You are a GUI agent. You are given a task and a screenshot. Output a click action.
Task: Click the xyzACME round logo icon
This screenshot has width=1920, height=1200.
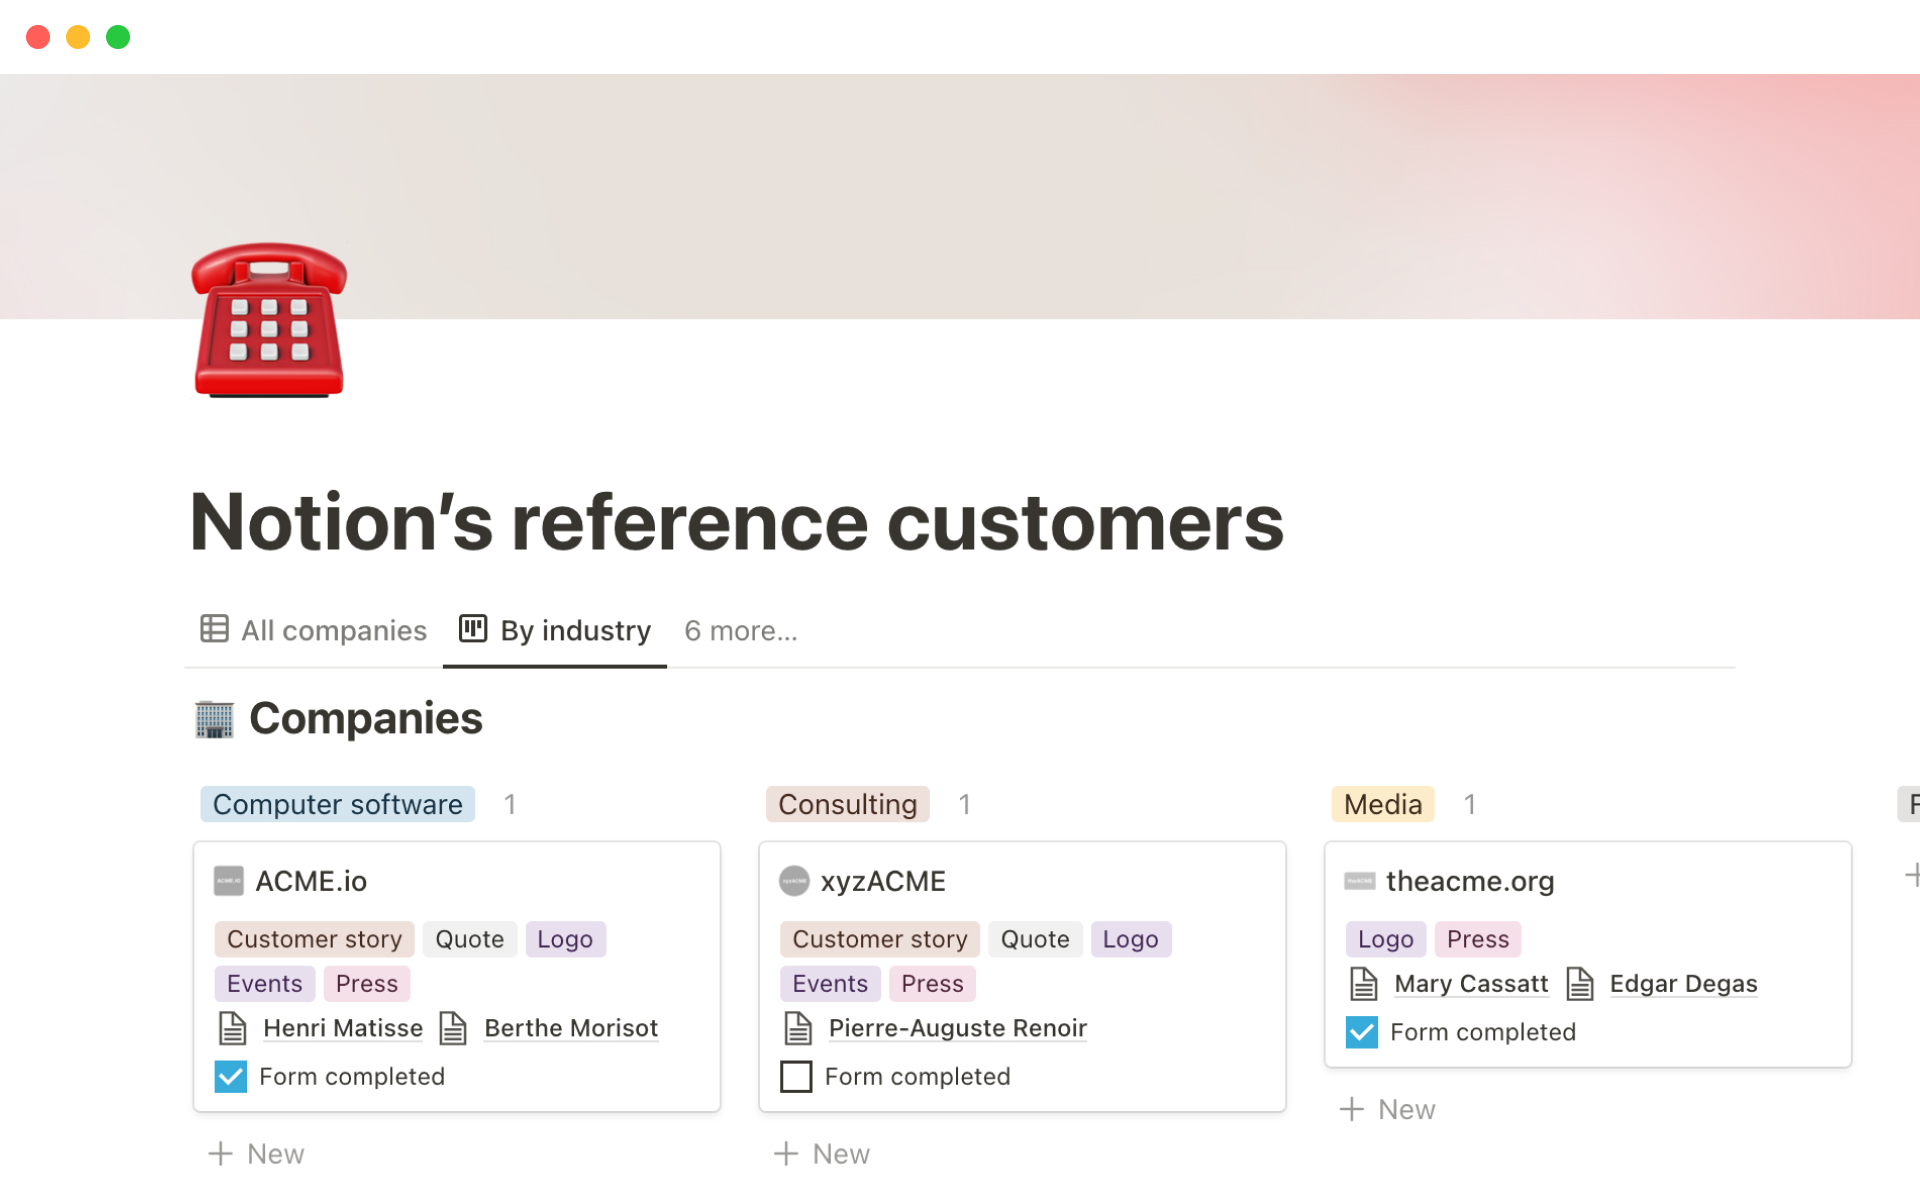click(x=794, y=881)
